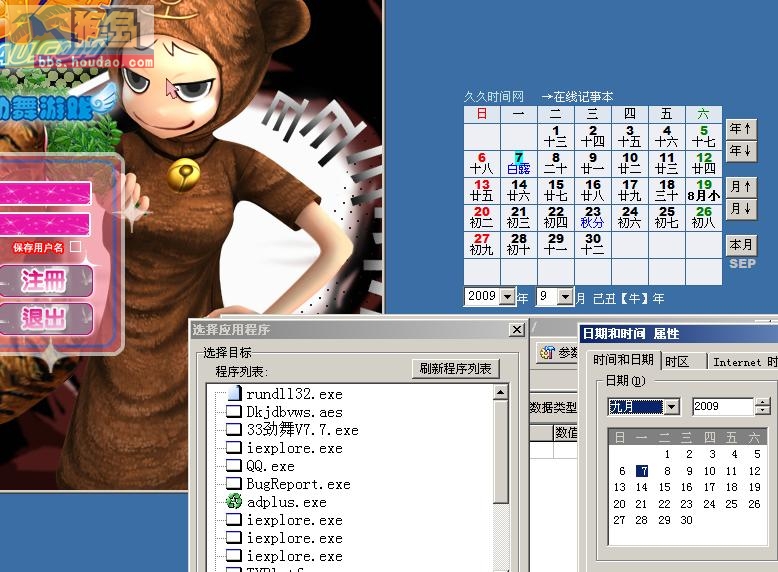This screenshot has height=572, width=778.
Task: Tick the 保存用户名 checkbox
Action: pos(75,247)
